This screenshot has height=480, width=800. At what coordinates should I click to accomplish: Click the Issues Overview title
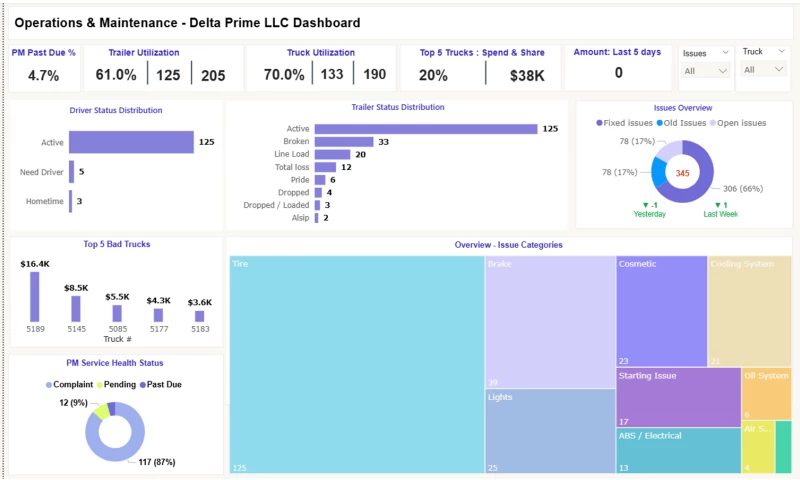(683, 108)
